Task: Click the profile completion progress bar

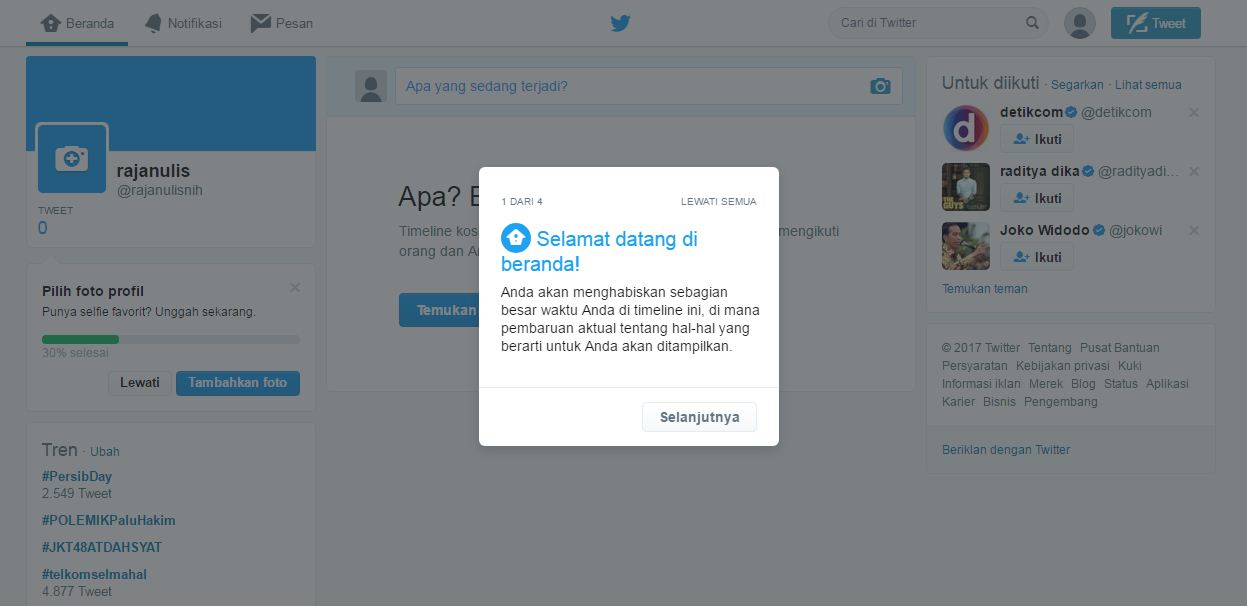Action: click(x=171, y=339)
